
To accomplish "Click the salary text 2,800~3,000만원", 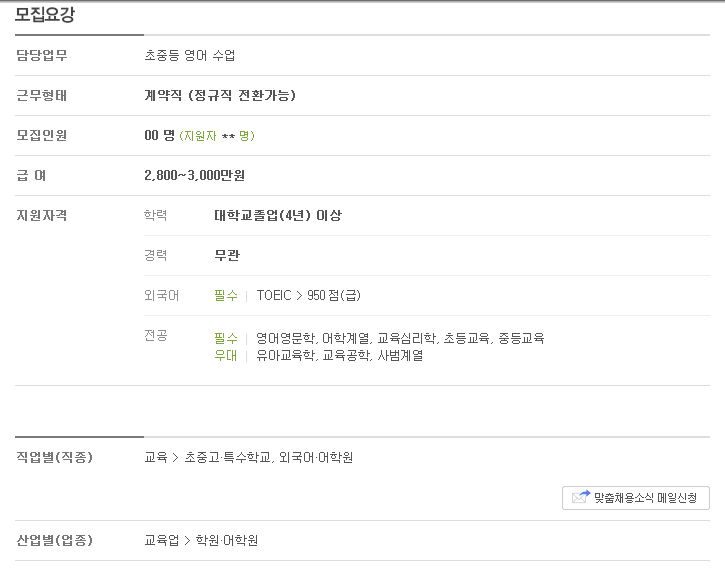I will 195,175.
